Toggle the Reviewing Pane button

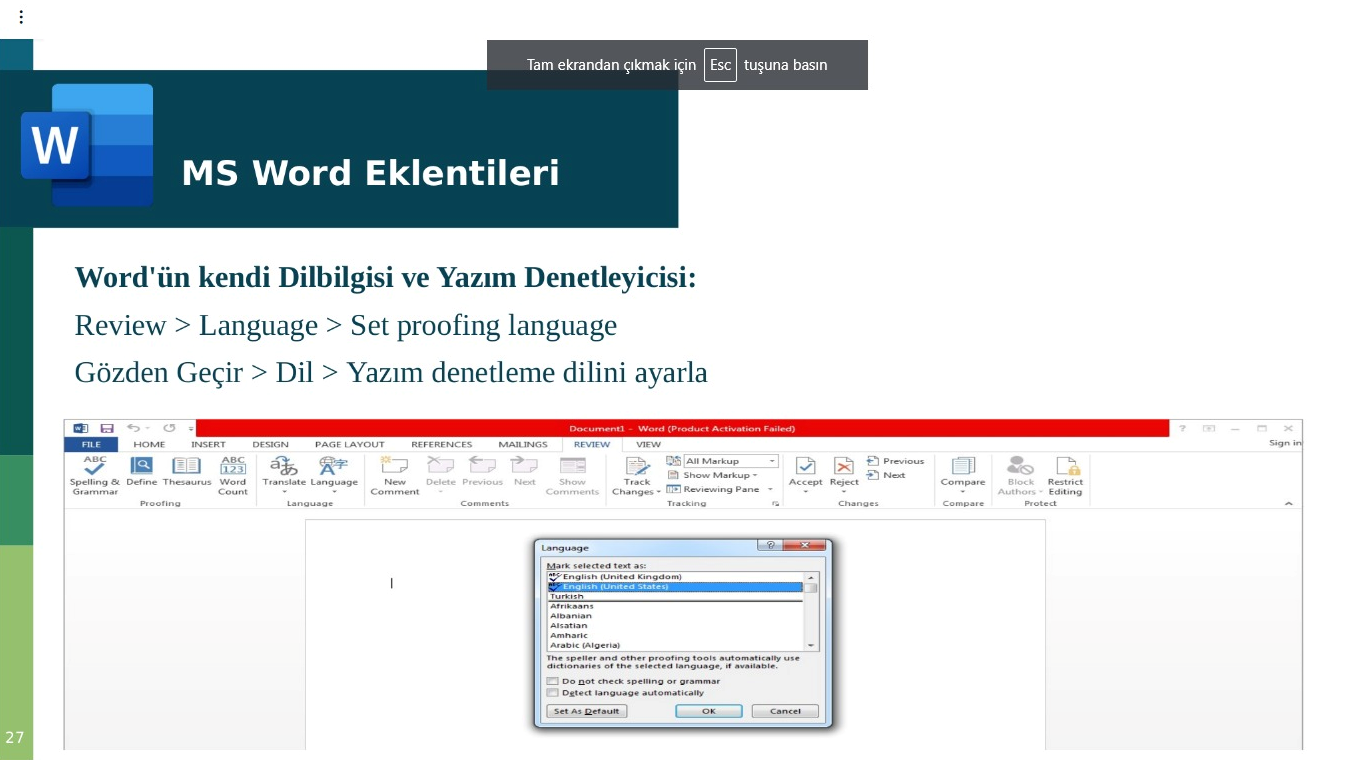click(713, 489)
